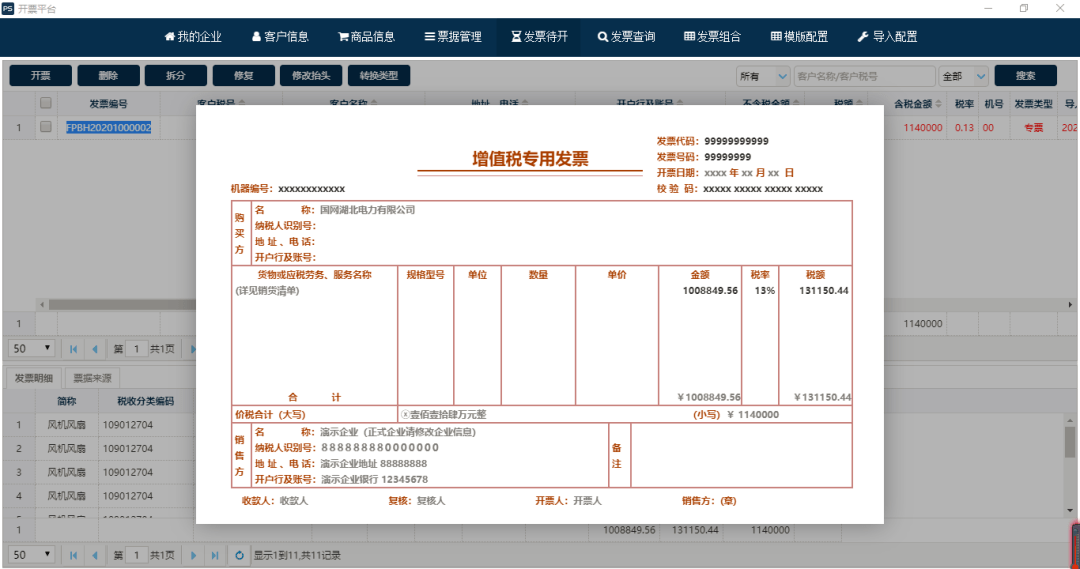The image size is (1080, 569).
Task: Refresh the detail list
Action: [239, 555]
